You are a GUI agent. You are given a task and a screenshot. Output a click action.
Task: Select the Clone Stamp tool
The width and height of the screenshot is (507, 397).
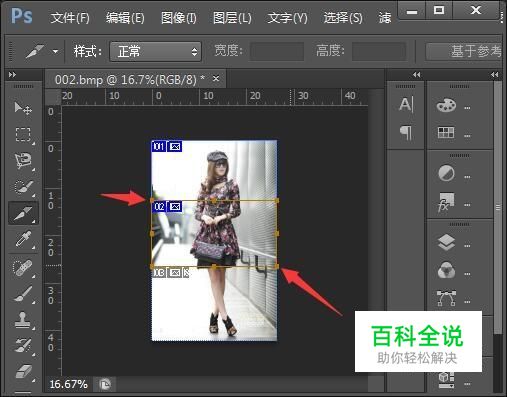[23, 320]
